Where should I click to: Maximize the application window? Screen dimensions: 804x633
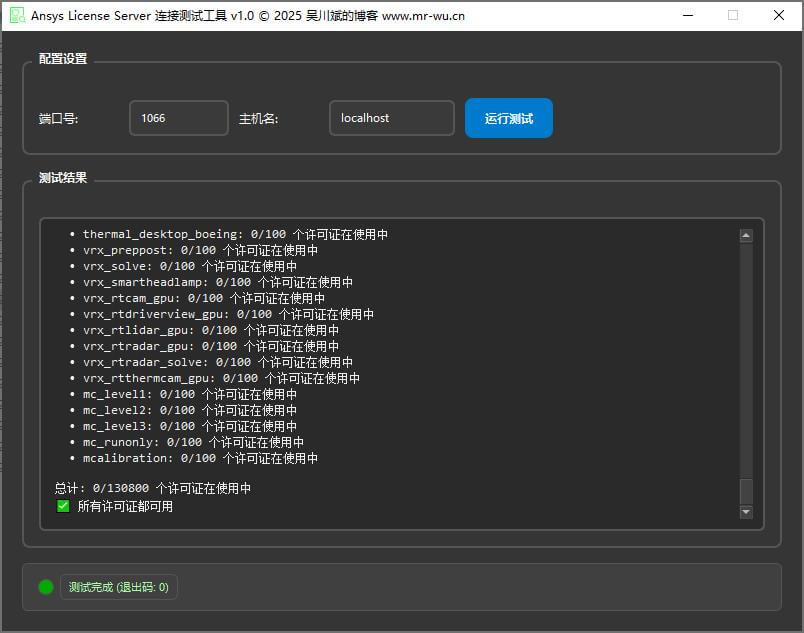[733, 16]
